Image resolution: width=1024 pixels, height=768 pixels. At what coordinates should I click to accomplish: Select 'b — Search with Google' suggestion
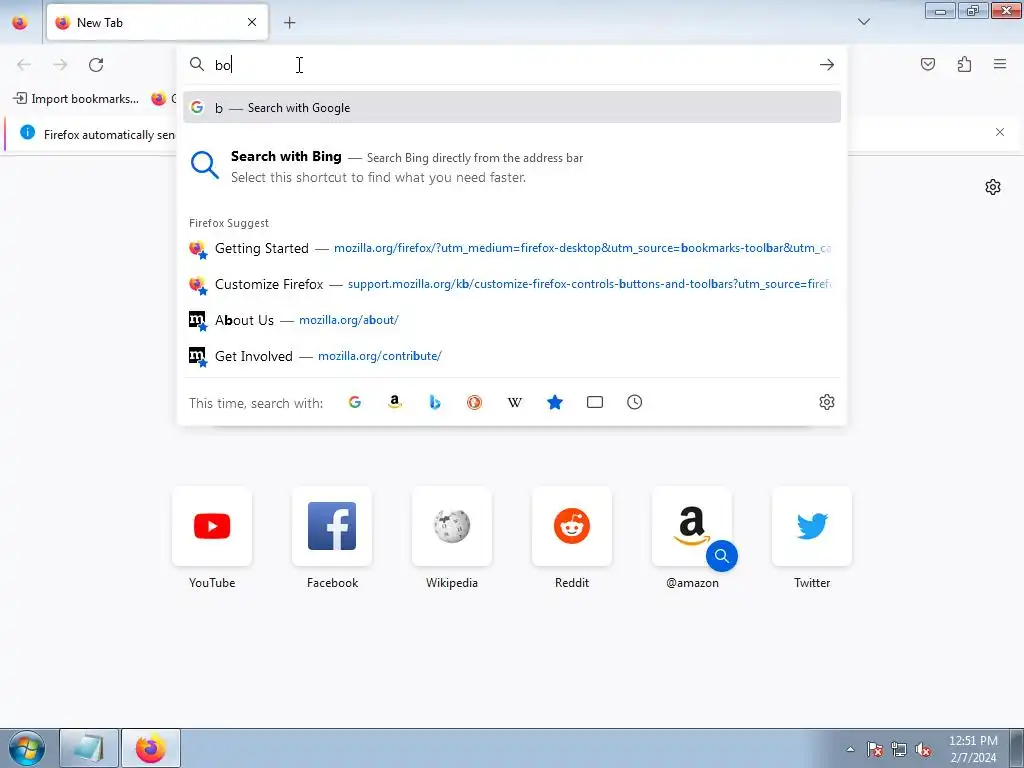tap(512, 107)
